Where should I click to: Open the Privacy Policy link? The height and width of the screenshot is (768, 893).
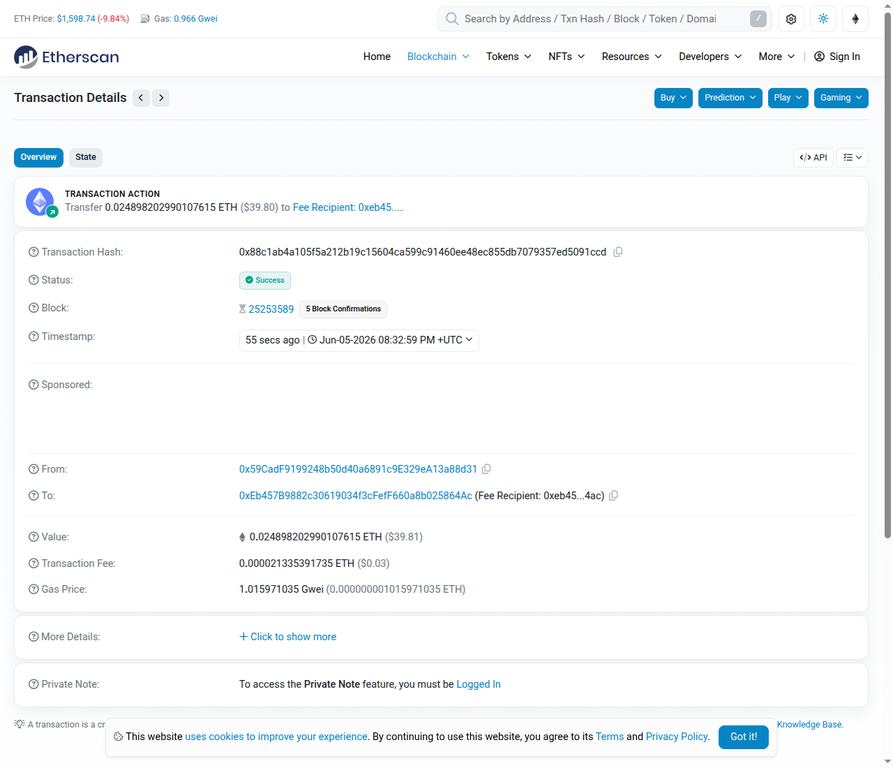pos(677,737)
